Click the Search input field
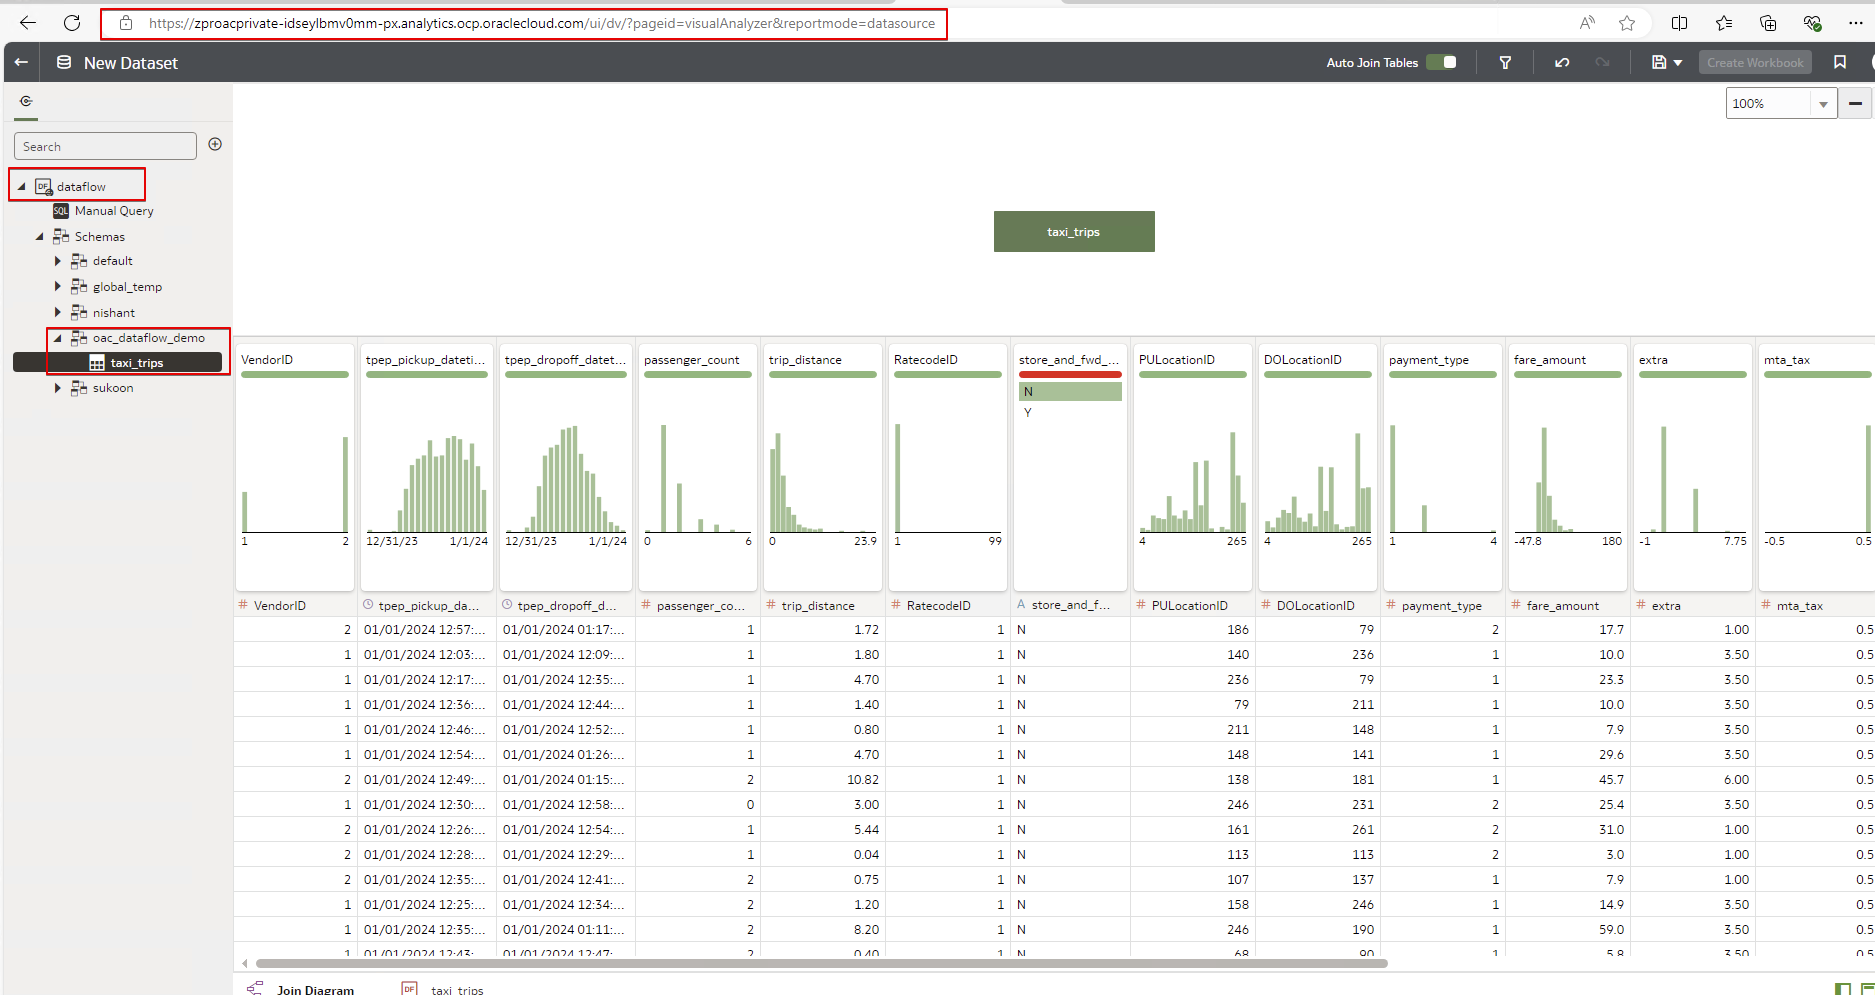The width and height of the screenshot is (1875, 995). (x=105, y=146)
